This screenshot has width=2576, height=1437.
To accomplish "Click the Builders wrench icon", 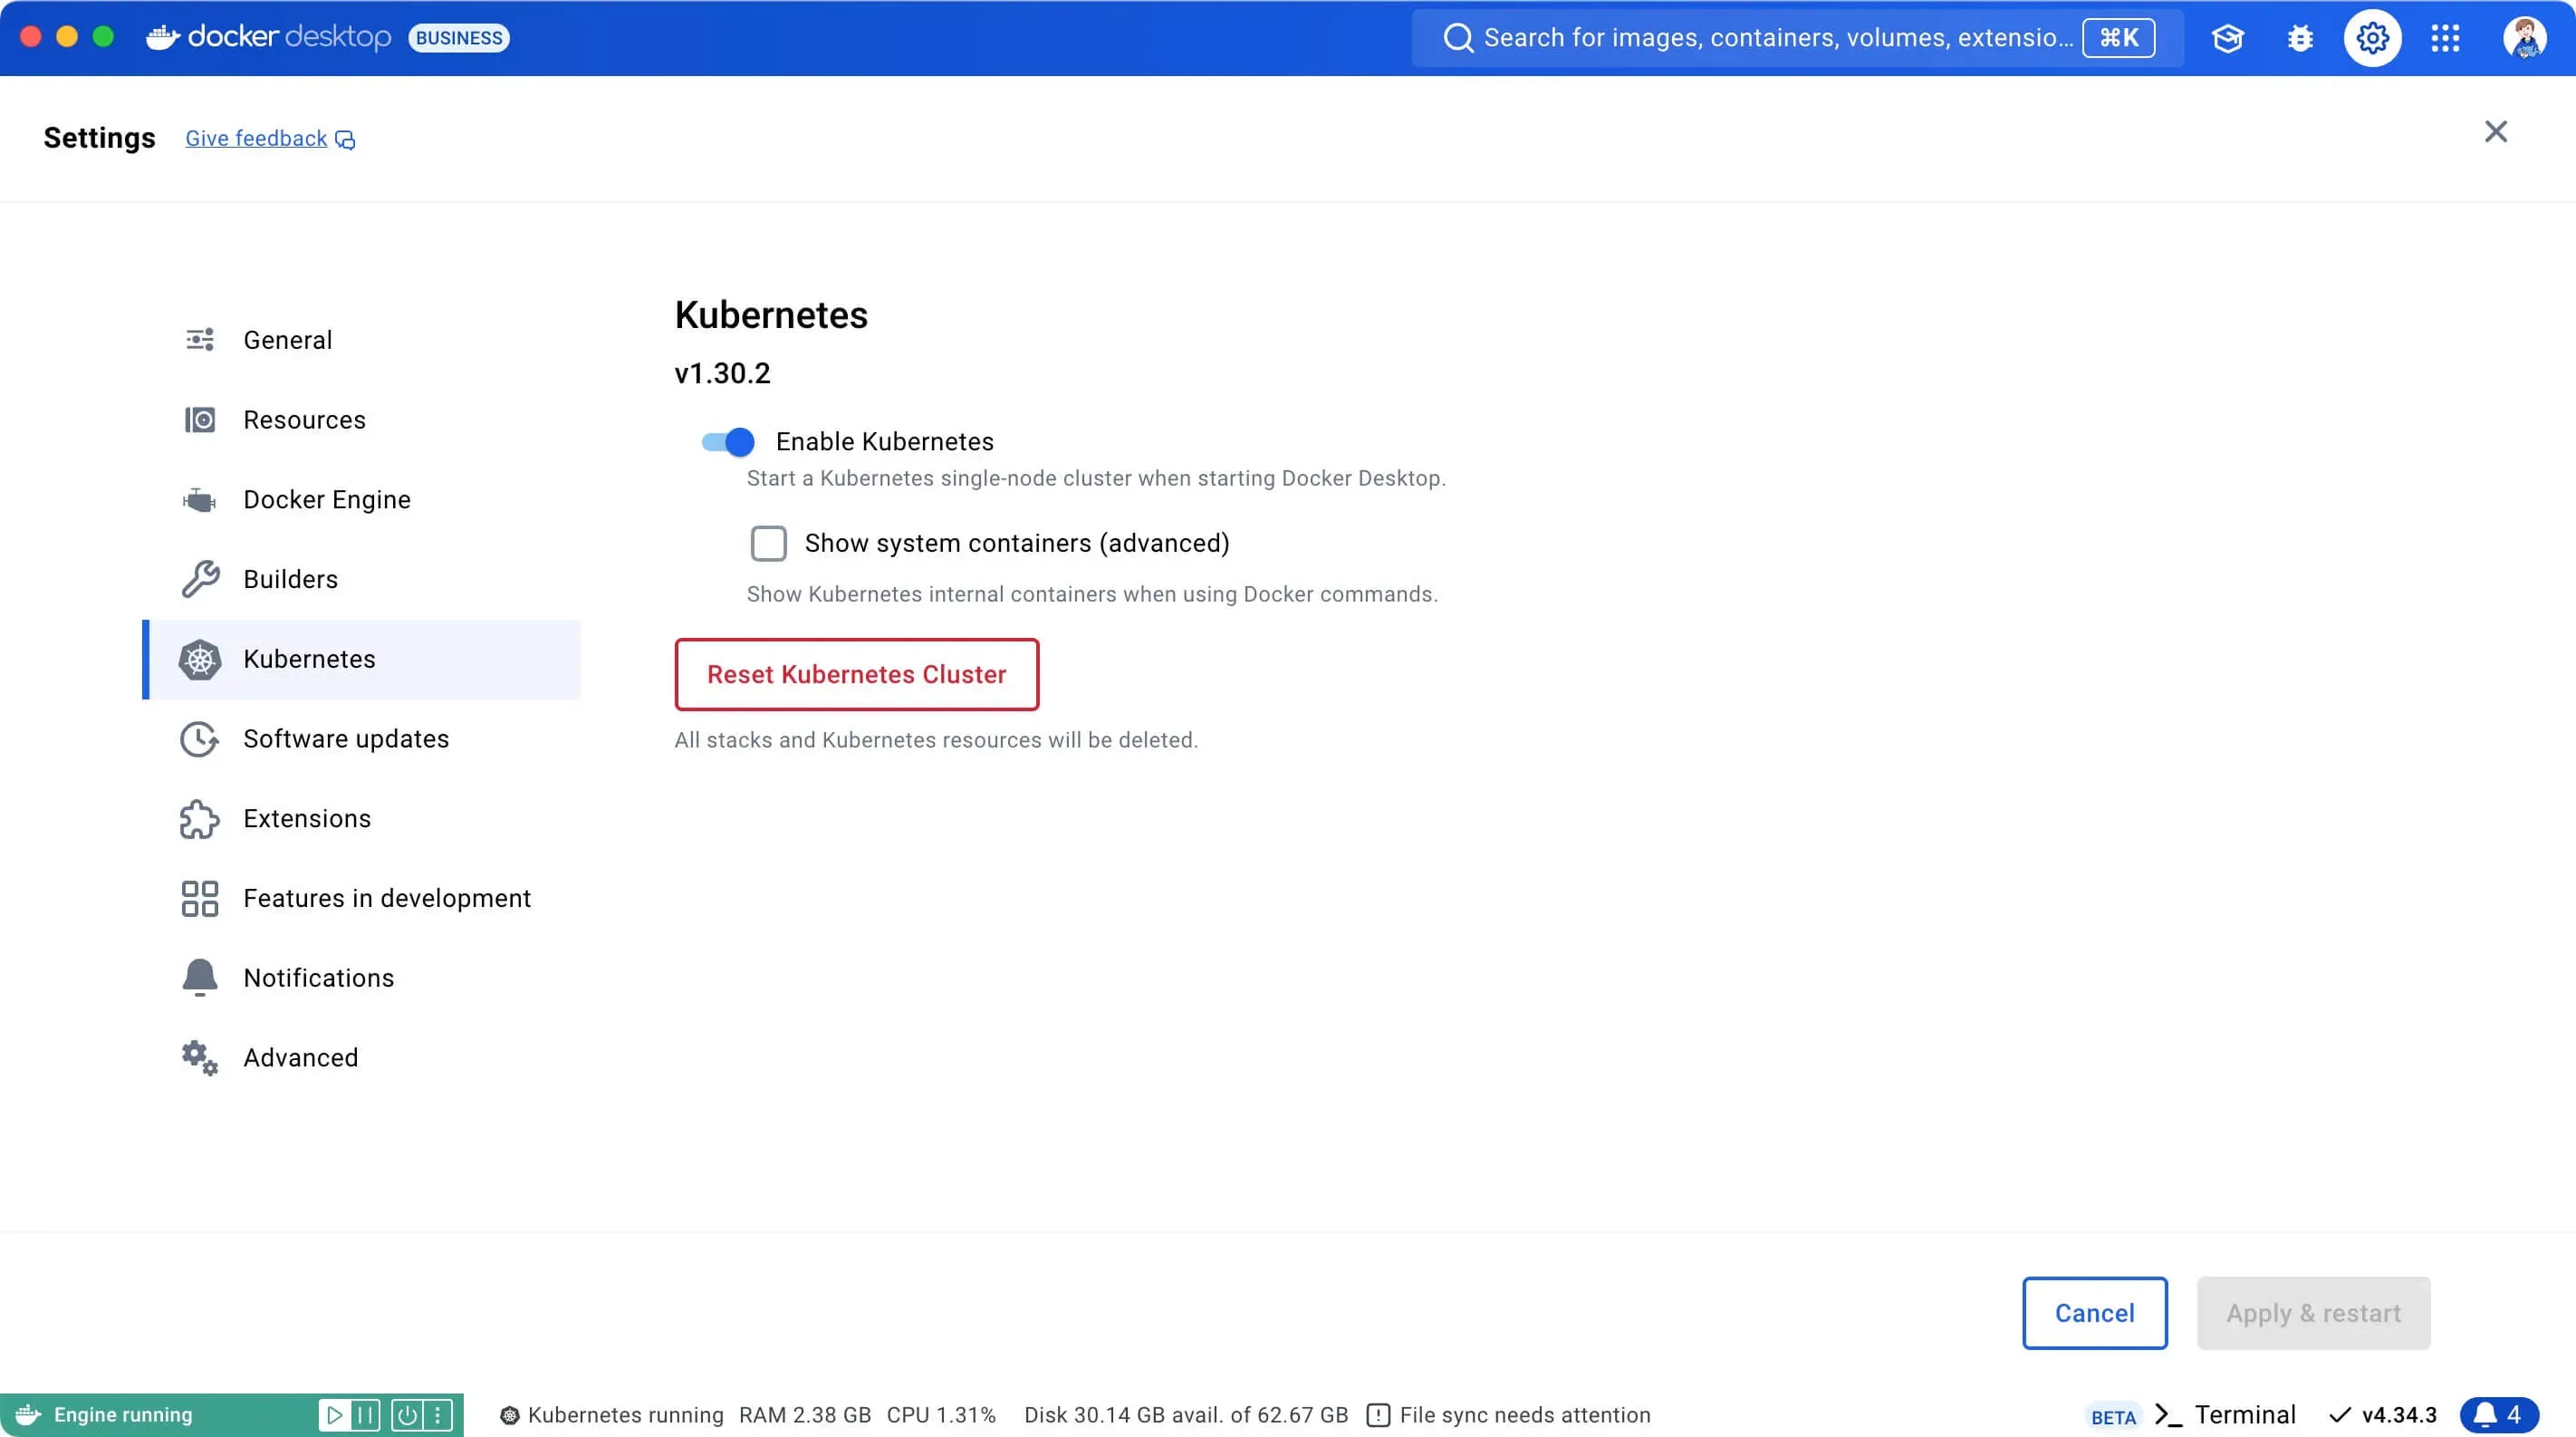I will (200, 579).
